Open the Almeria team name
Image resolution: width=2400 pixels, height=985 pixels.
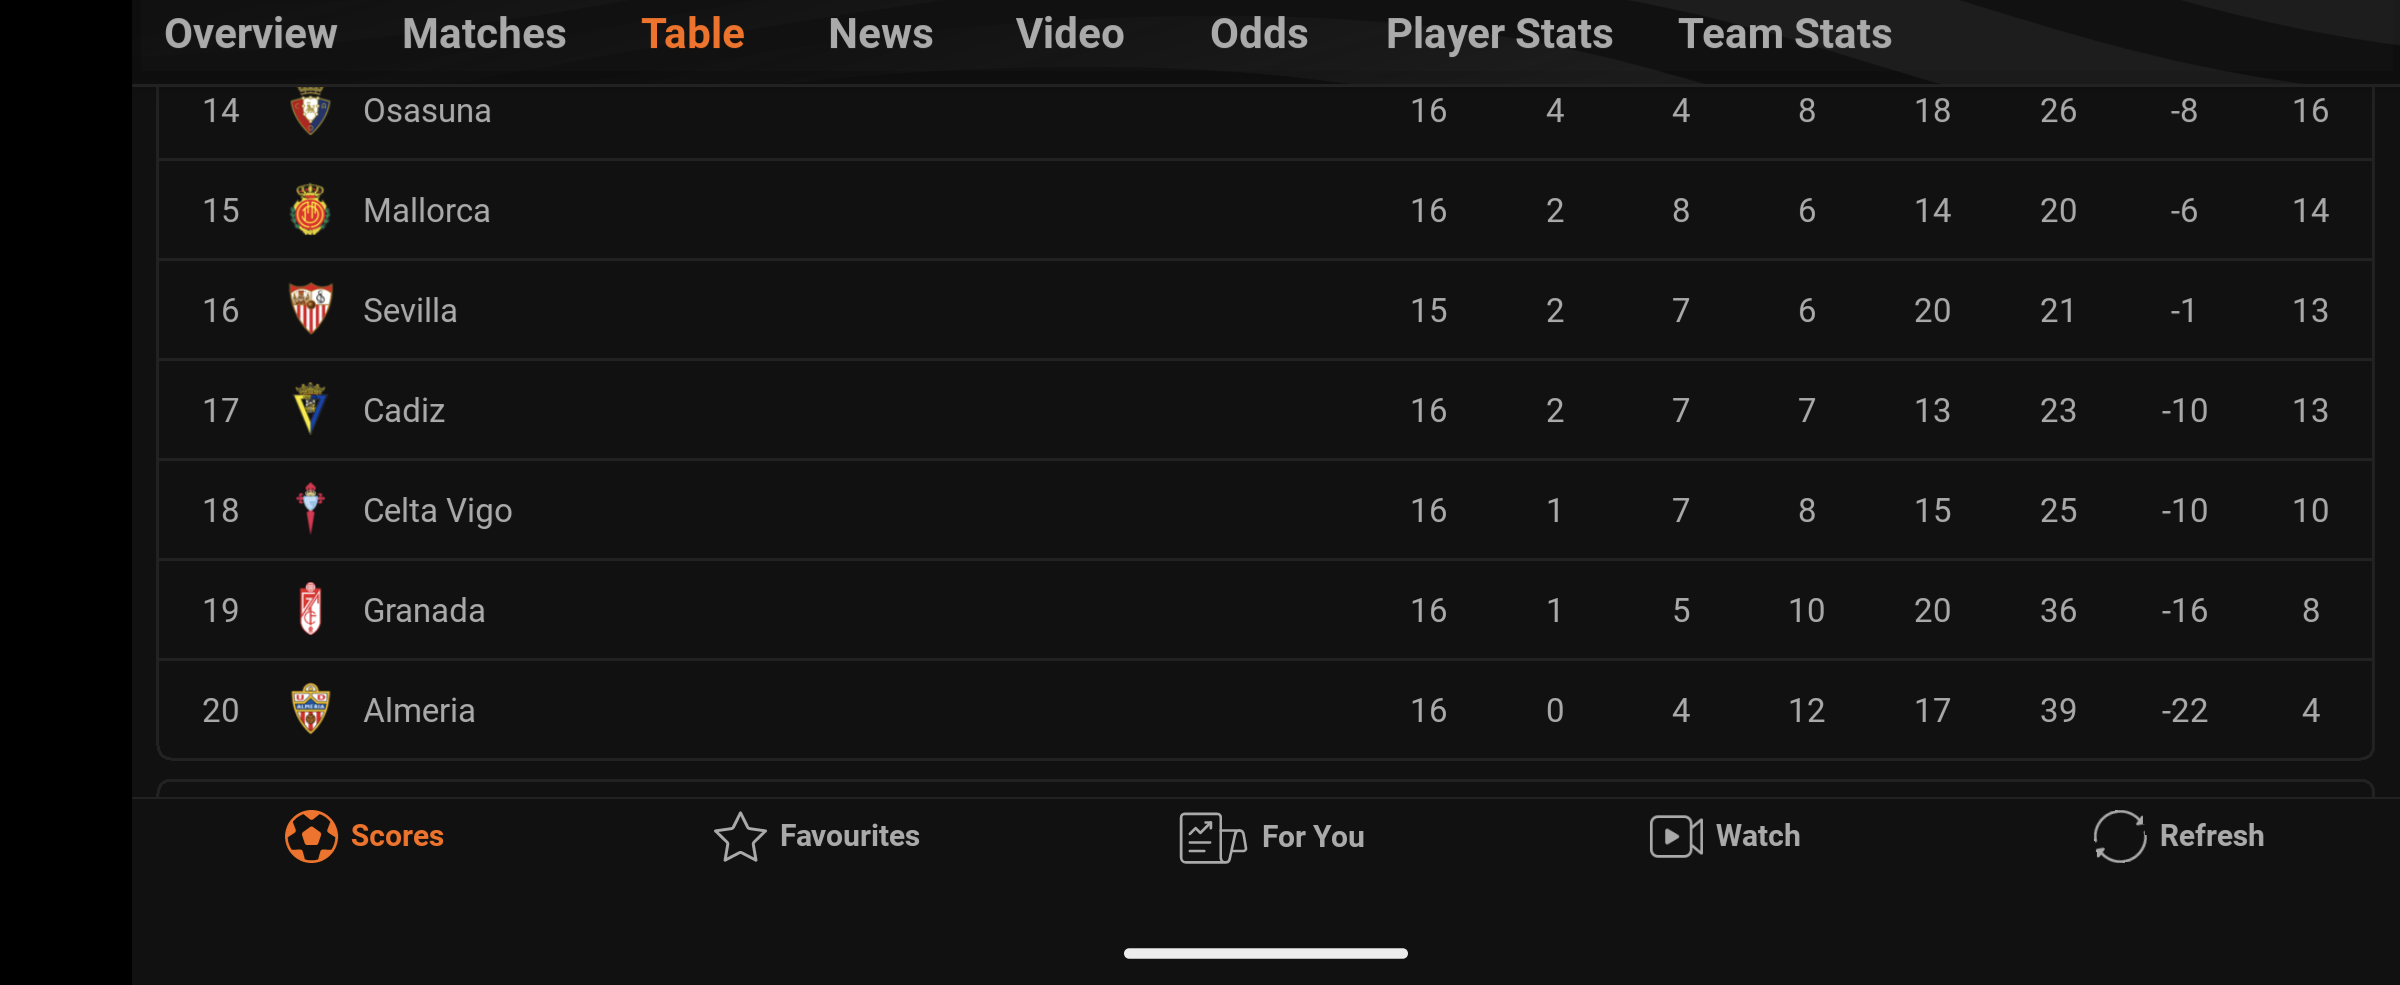tap(419, 711)
